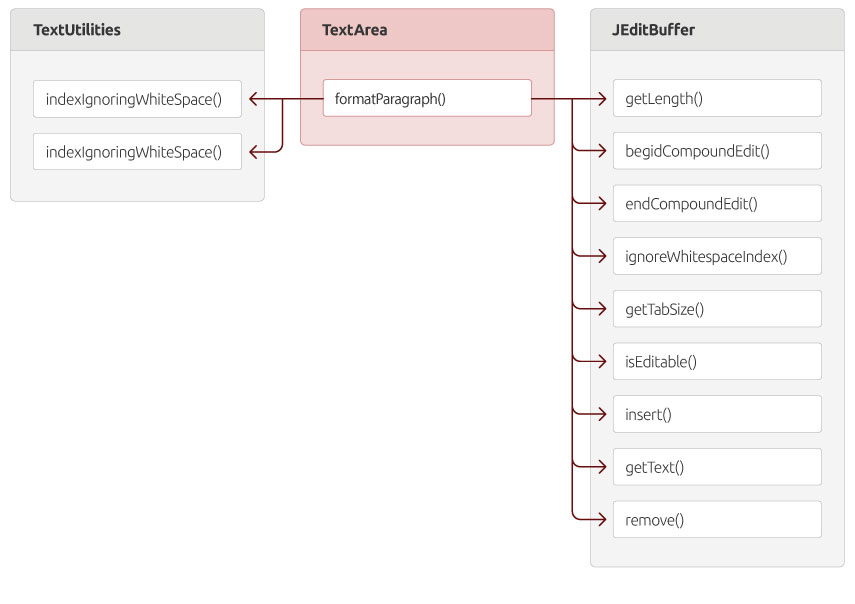Click the arrow pointing to isEditable()
This screenshot has height=604, width=855.
pyautogui.click(x=601, y=361)
